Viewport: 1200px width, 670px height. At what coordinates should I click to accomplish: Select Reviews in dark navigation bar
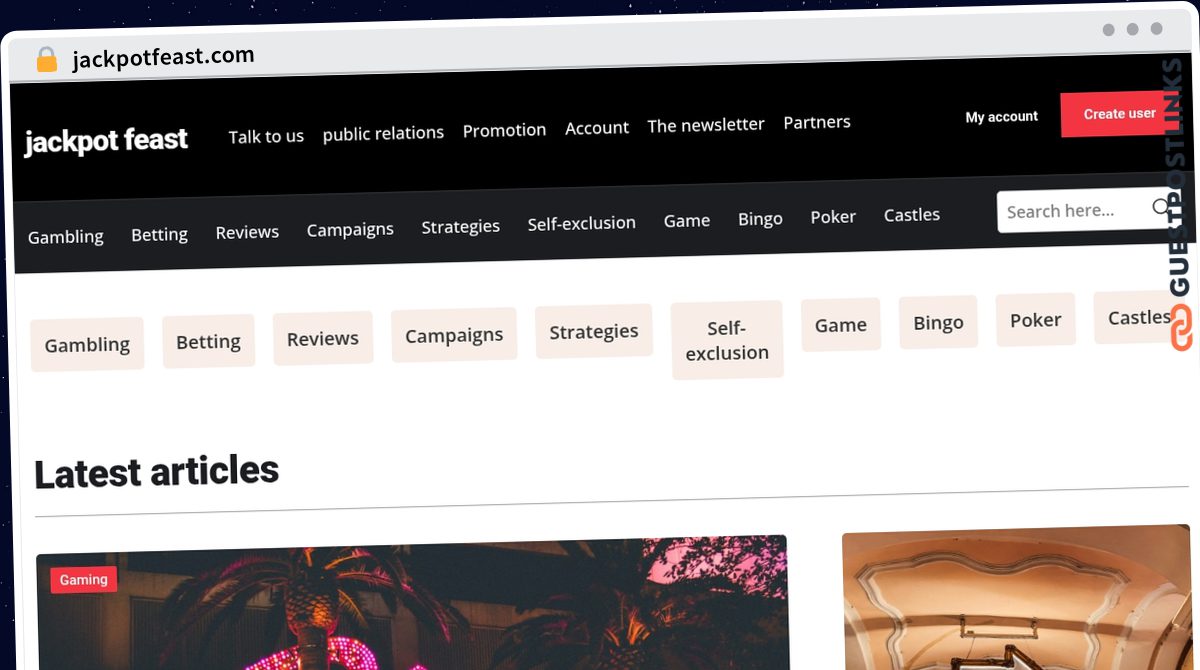247,232
